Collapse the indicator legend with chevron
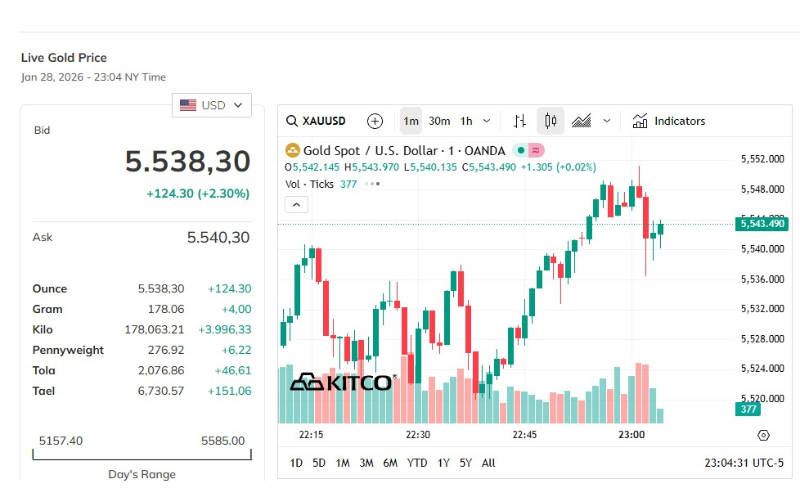 click(x=296, y=205)
